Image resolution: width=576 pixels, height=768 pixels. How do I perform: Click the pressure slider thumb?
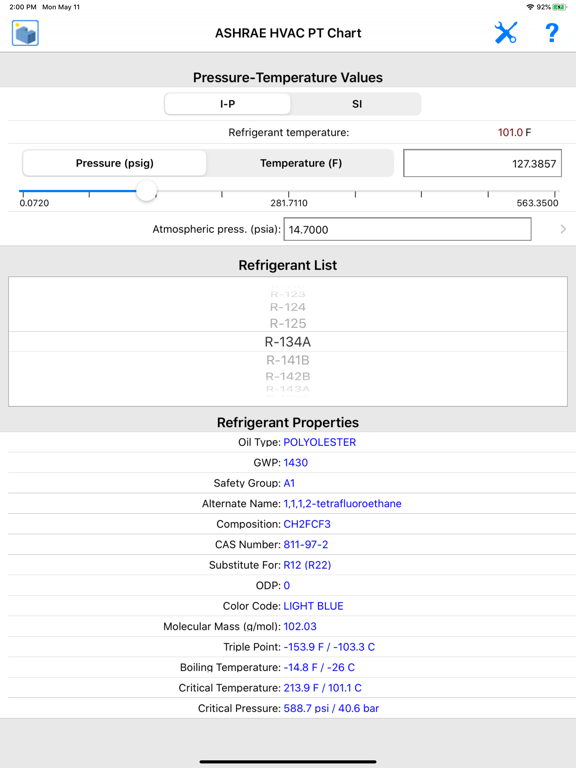146,191
